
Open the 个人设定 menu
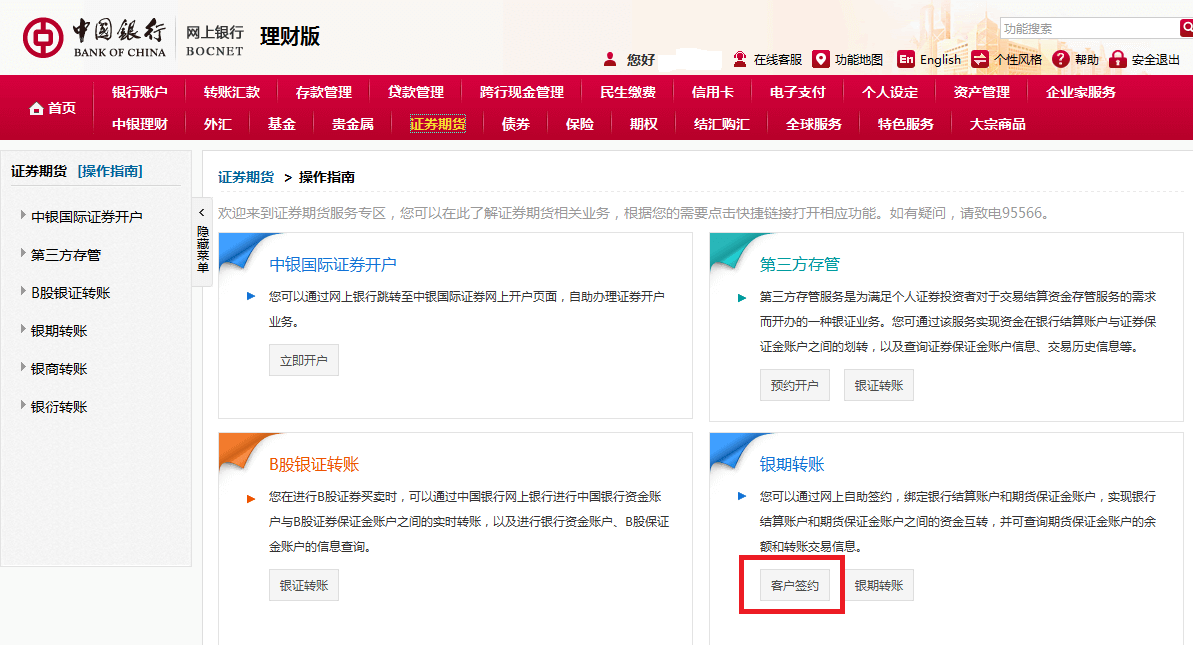point(889,92)
